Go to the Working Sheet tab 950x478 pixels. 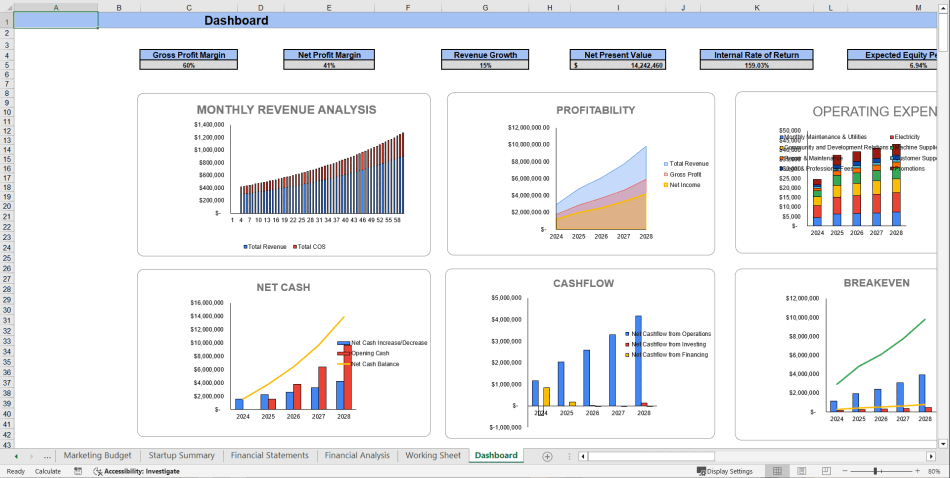pos(432,456)
